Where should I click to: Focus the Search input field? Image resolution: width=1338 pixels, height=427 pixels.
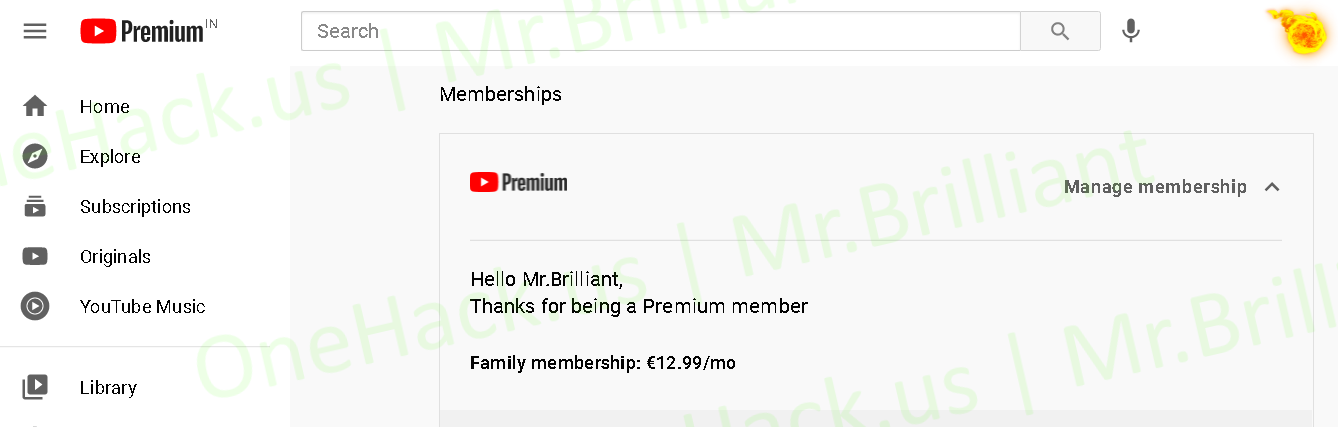coord(660,31)
